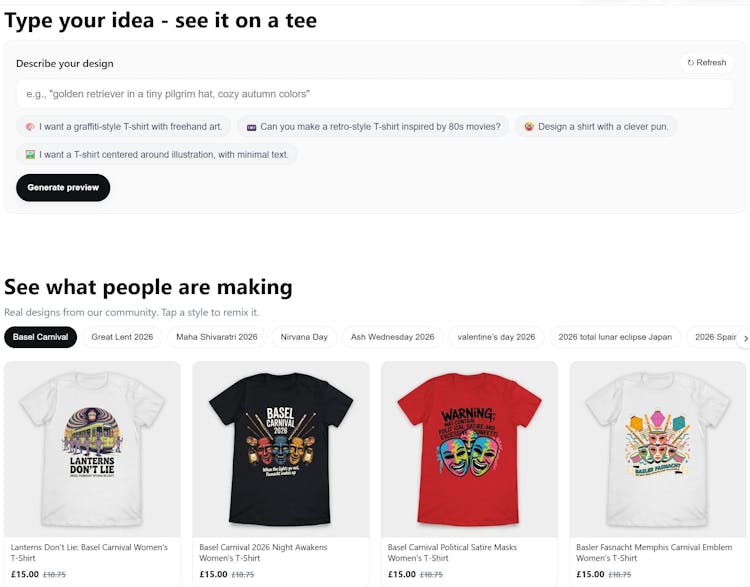Open the Lanterns Don't Lie white tee image

tap(92, 449)
